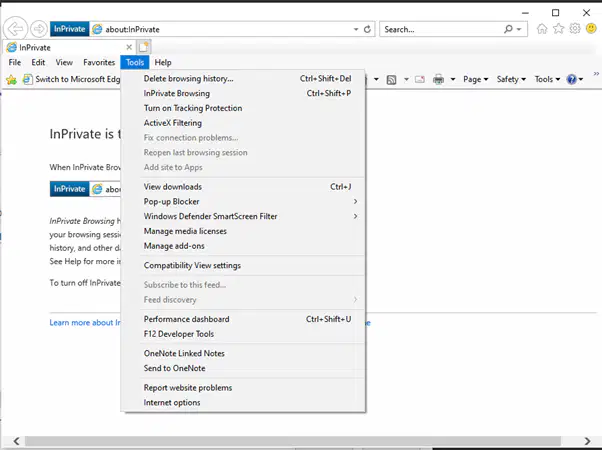Open Manage add-ons
Image resolution: width=602 pixels, height=450 pixels.
click(x=243, y=246)
